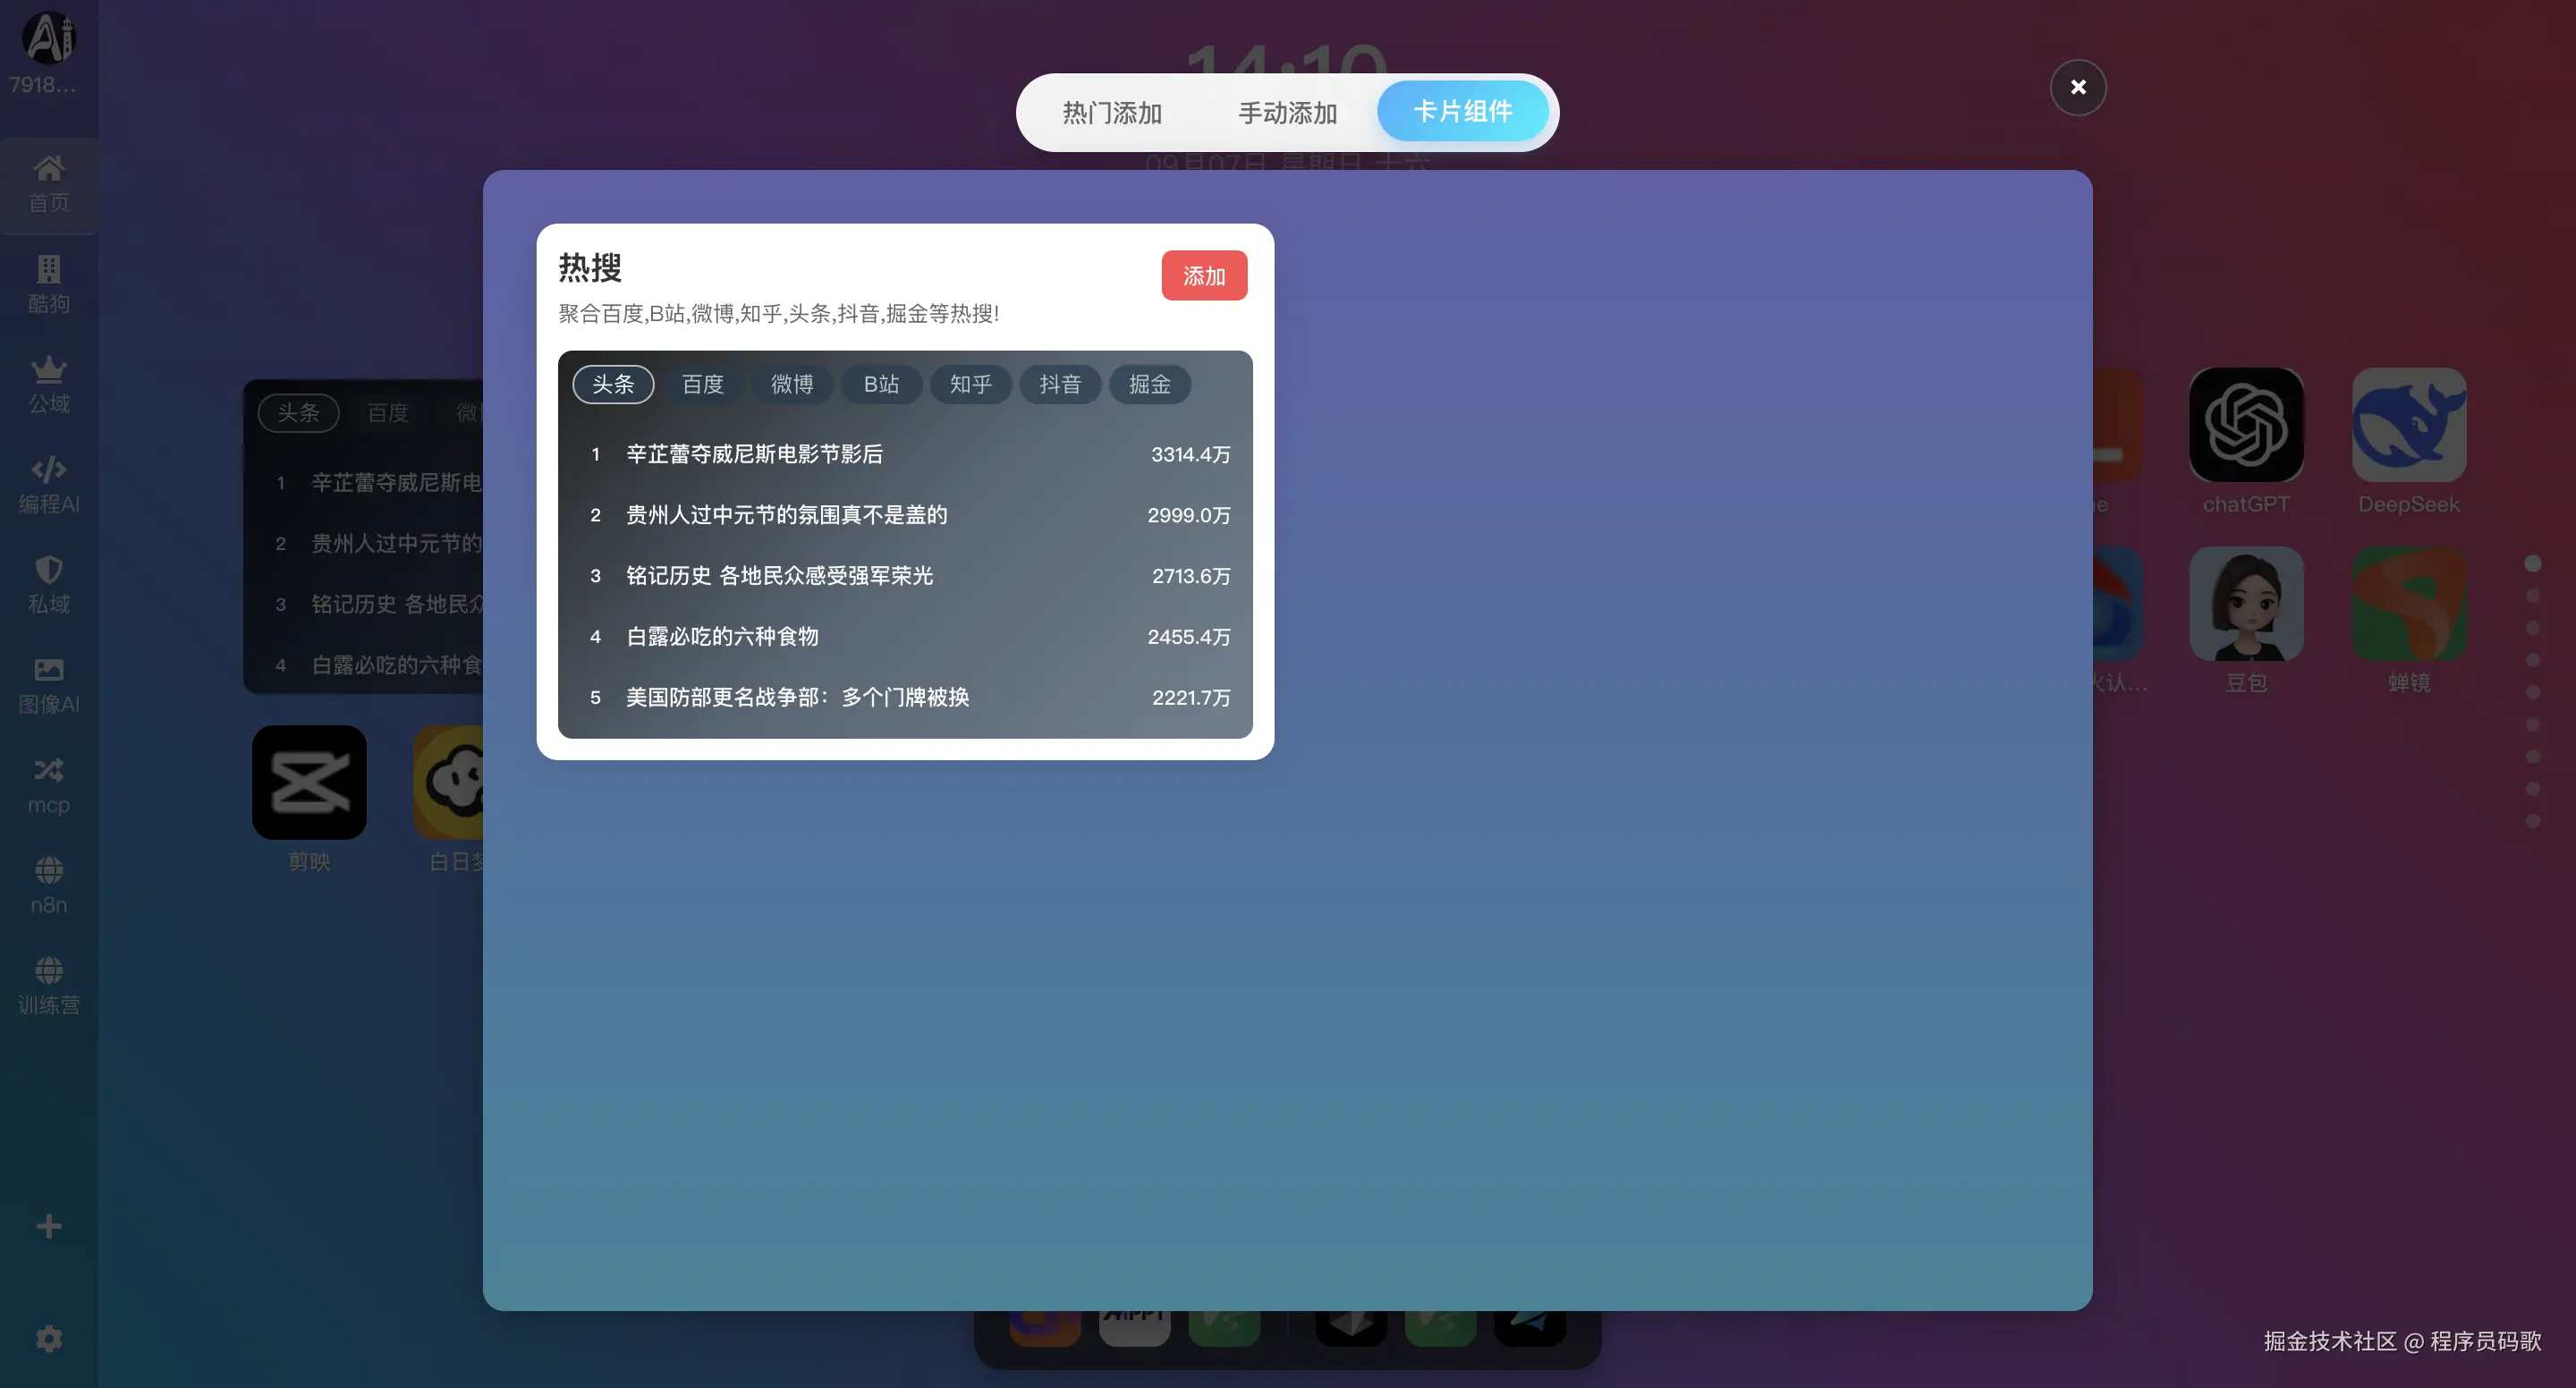
Task: Open the 剪映 app icon
Action: [308, 783]
